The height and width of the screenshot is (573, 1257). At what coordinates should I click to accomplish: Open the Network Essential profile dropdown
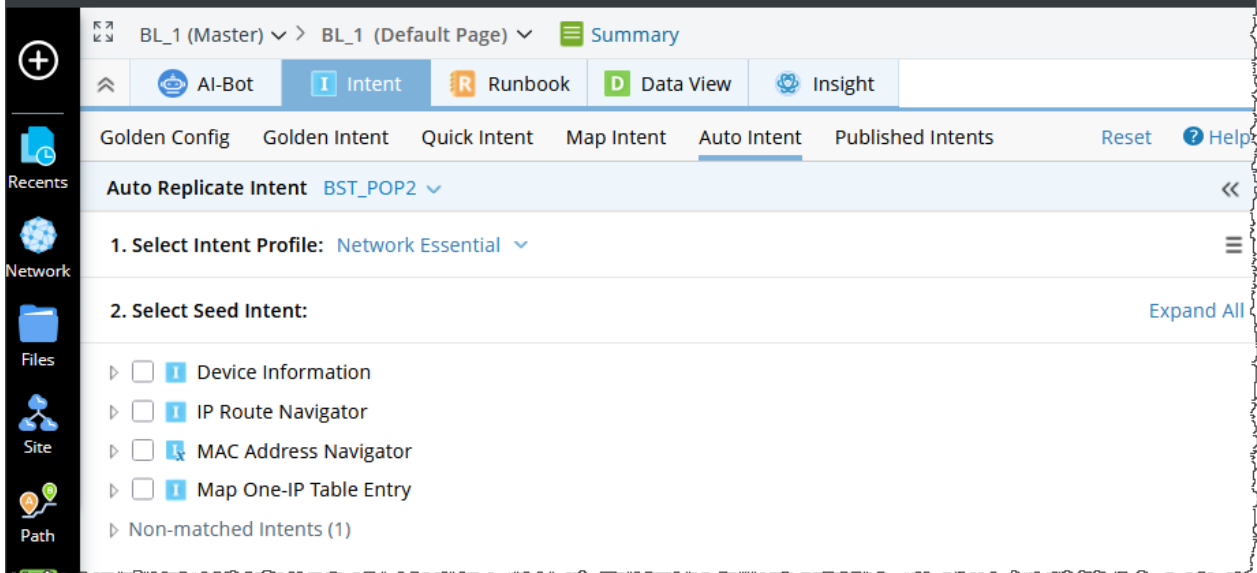coord(432,245)
